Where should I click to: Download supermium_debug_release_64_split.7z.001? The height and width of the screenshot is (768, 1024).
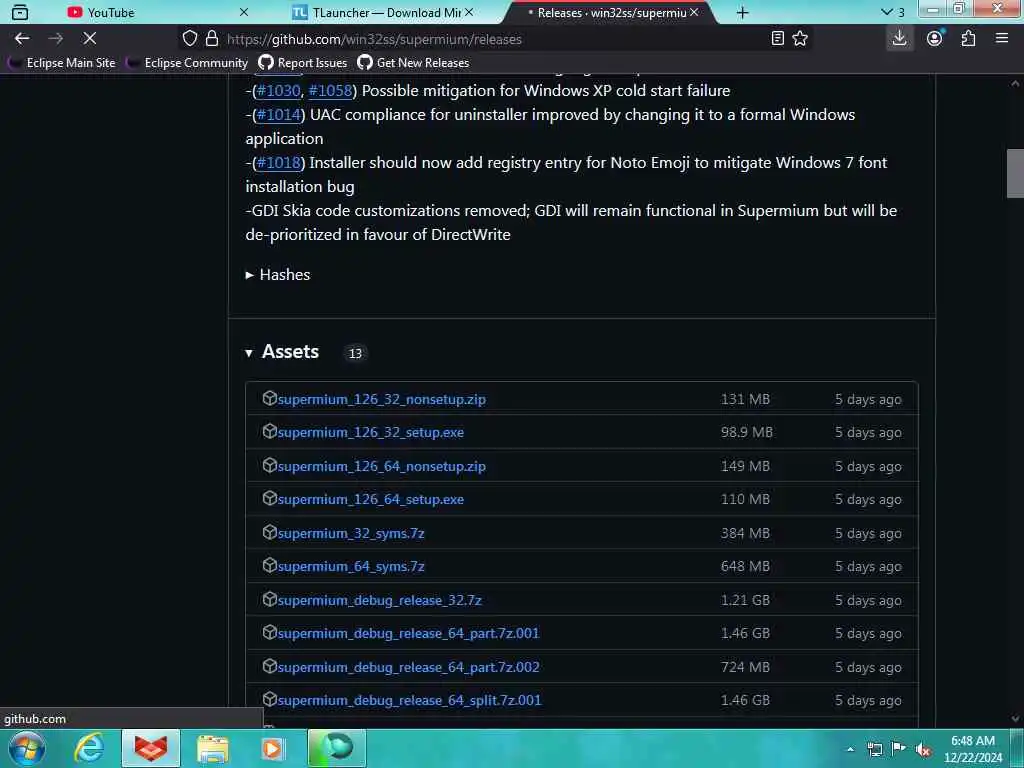[x=409, y=701]
